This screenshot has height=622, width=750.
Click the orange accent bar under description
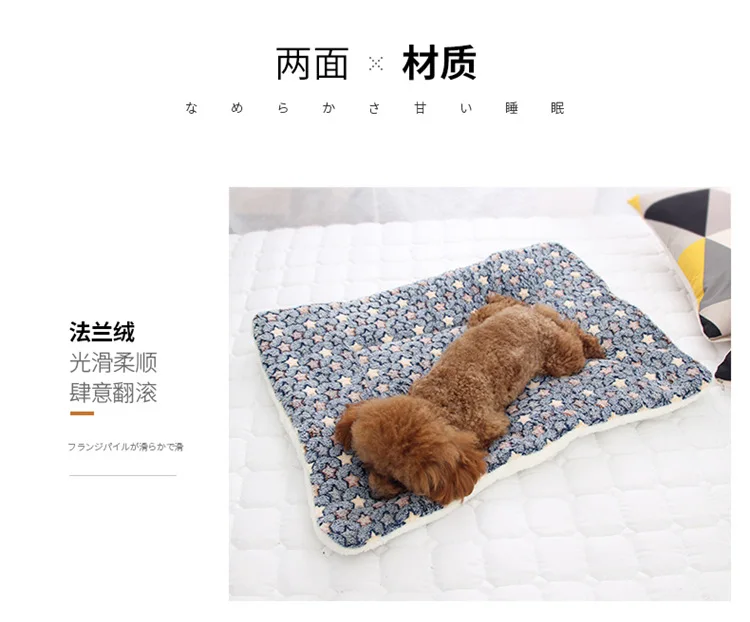click(82, 413)
